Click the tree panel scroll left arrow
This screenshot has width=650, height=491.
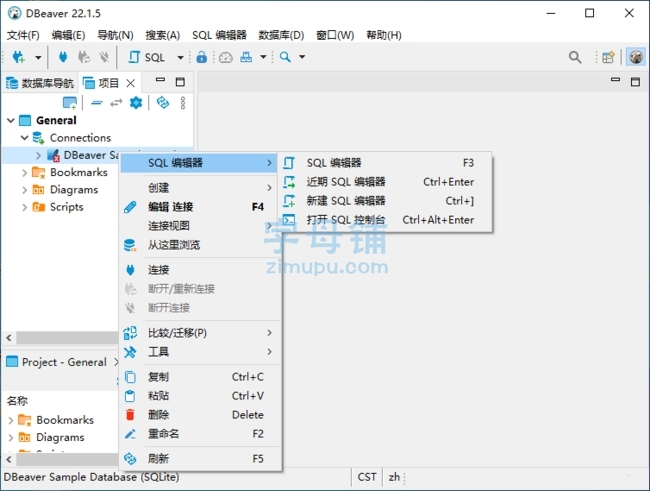click(9, 338)
